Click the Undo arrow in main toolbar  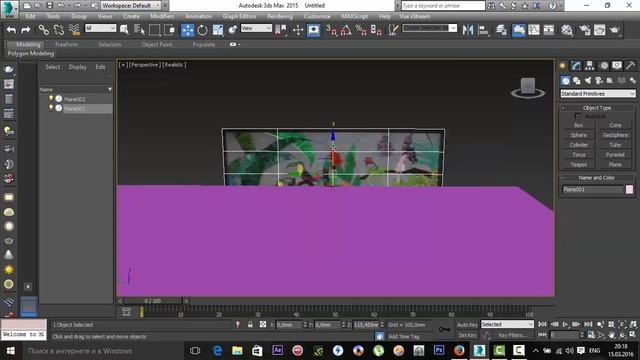[11, 30]
